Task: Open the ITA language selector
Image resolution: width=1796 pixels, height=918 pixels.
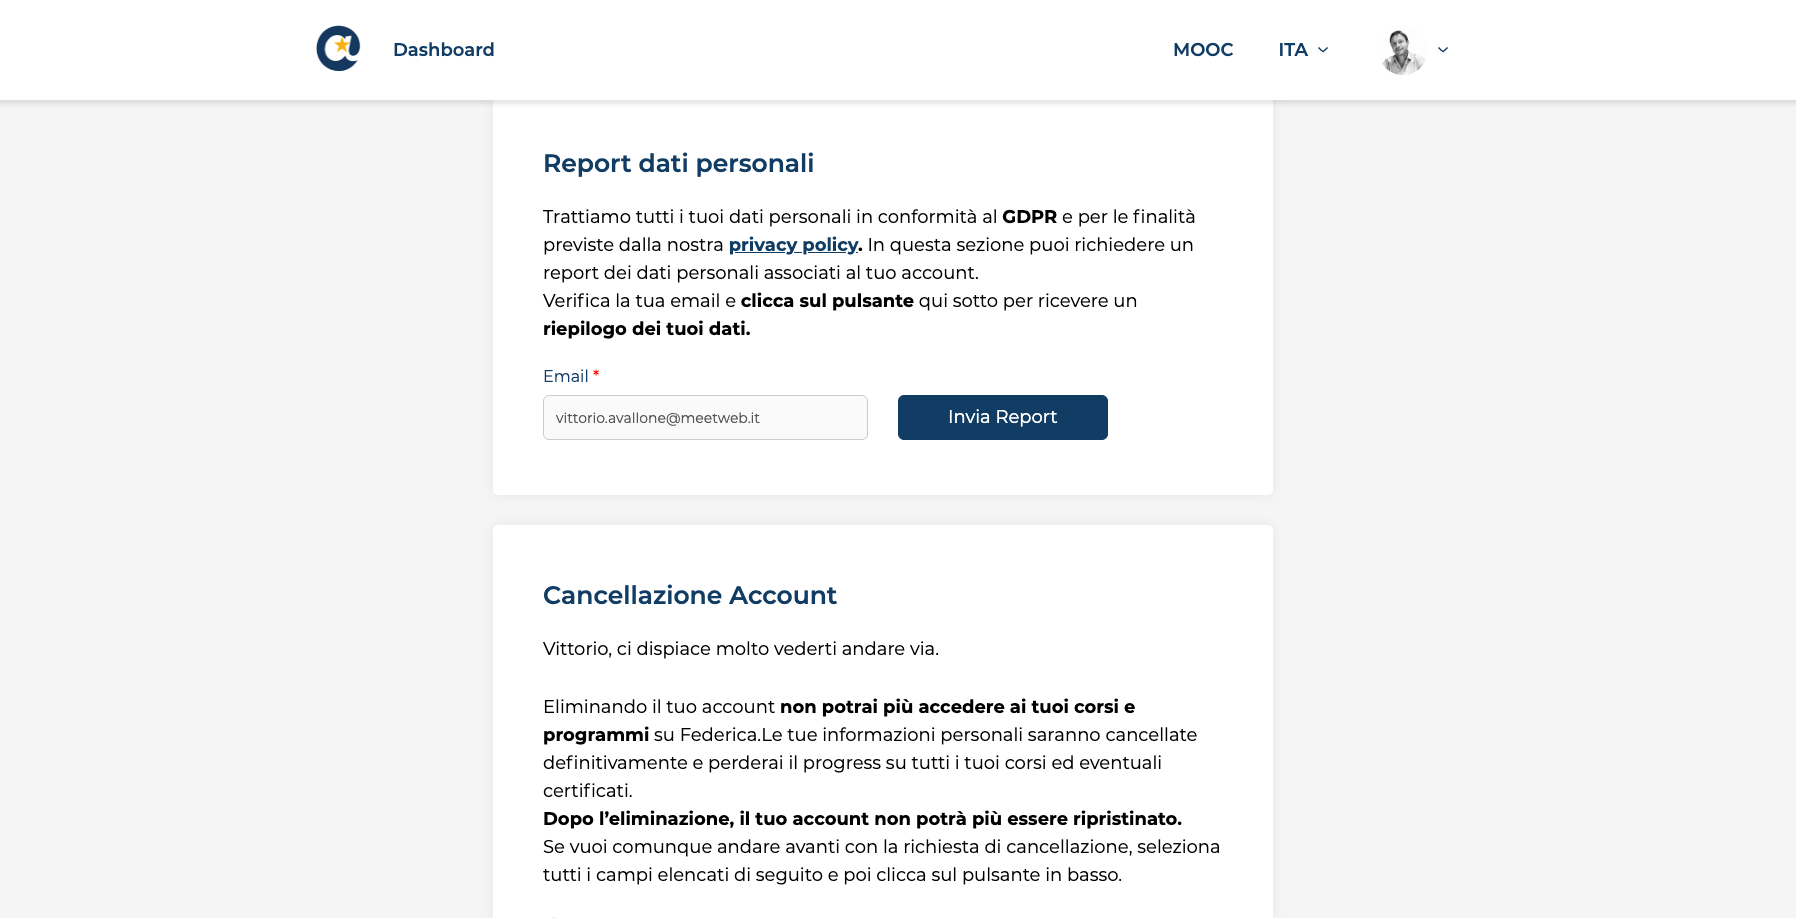Action: [x=1293, y=50]
